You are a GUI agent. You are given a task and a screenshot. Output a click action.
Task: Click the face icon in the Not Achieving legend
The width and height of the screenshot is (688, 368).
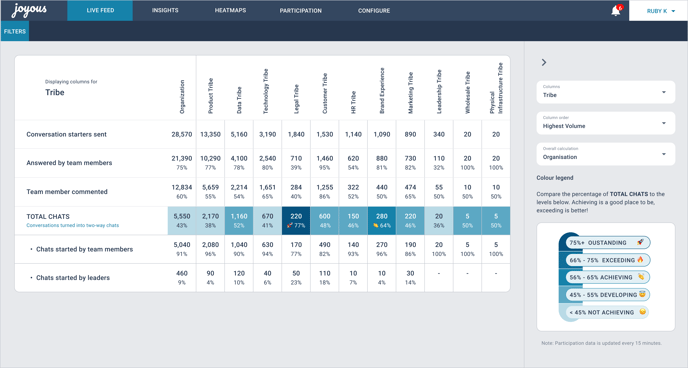(643, 312)
